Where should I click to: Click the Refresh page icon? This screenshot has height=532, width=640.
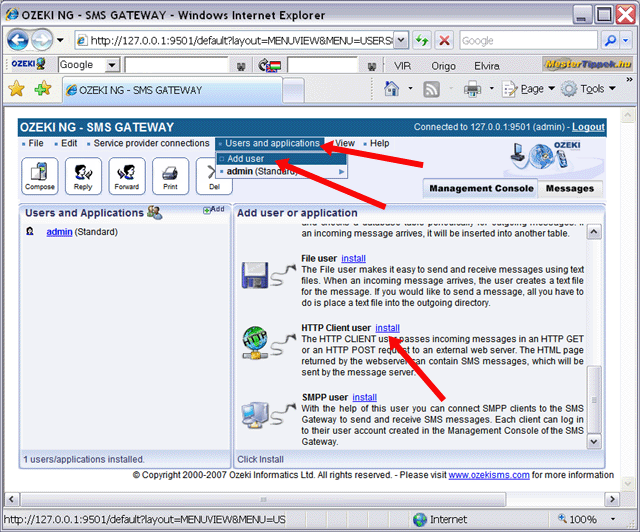pyautogui.click(x=422, y=40)
